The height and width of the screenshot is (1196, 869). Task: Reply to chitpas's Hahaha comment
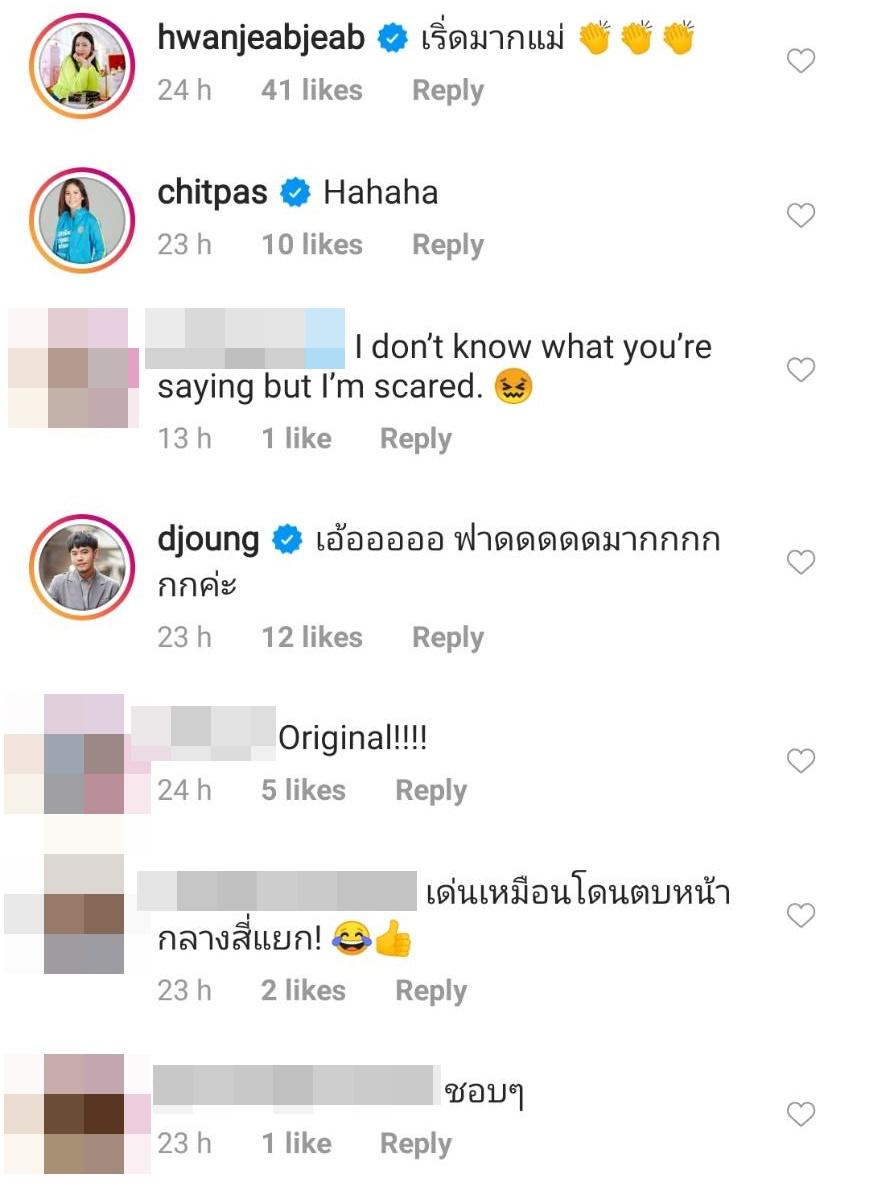447,245
